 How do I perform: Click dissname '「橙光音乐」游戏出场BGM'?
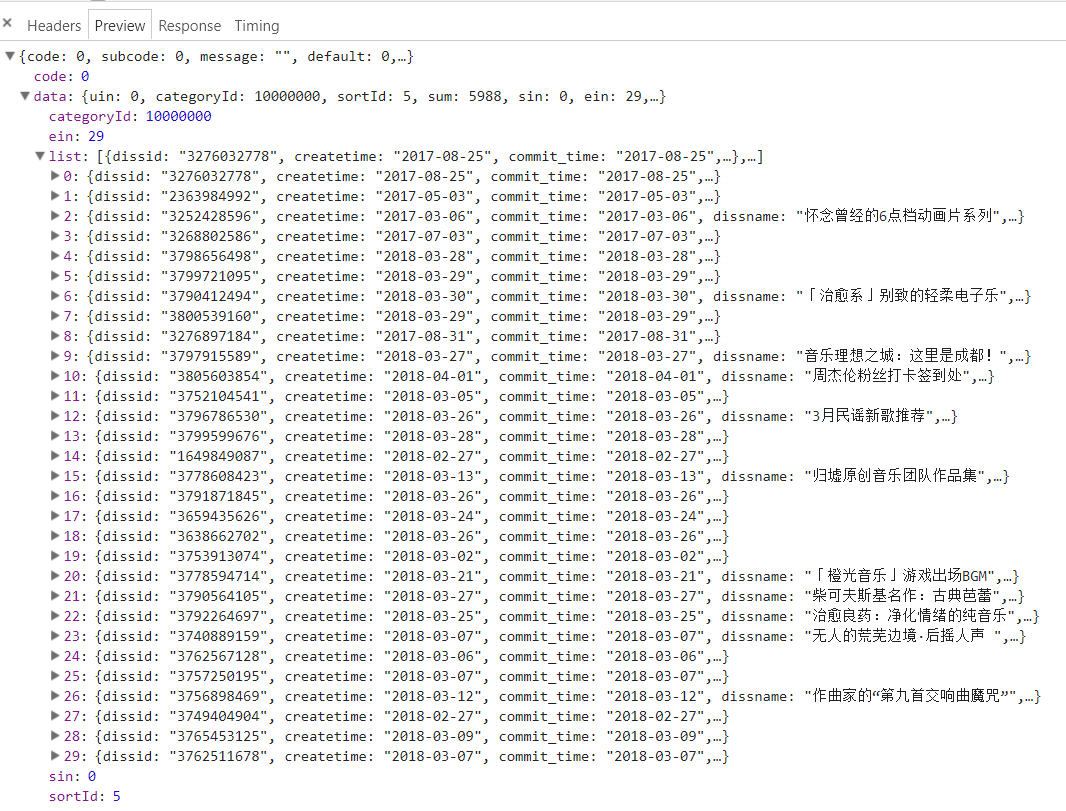[x=899, y=576]
